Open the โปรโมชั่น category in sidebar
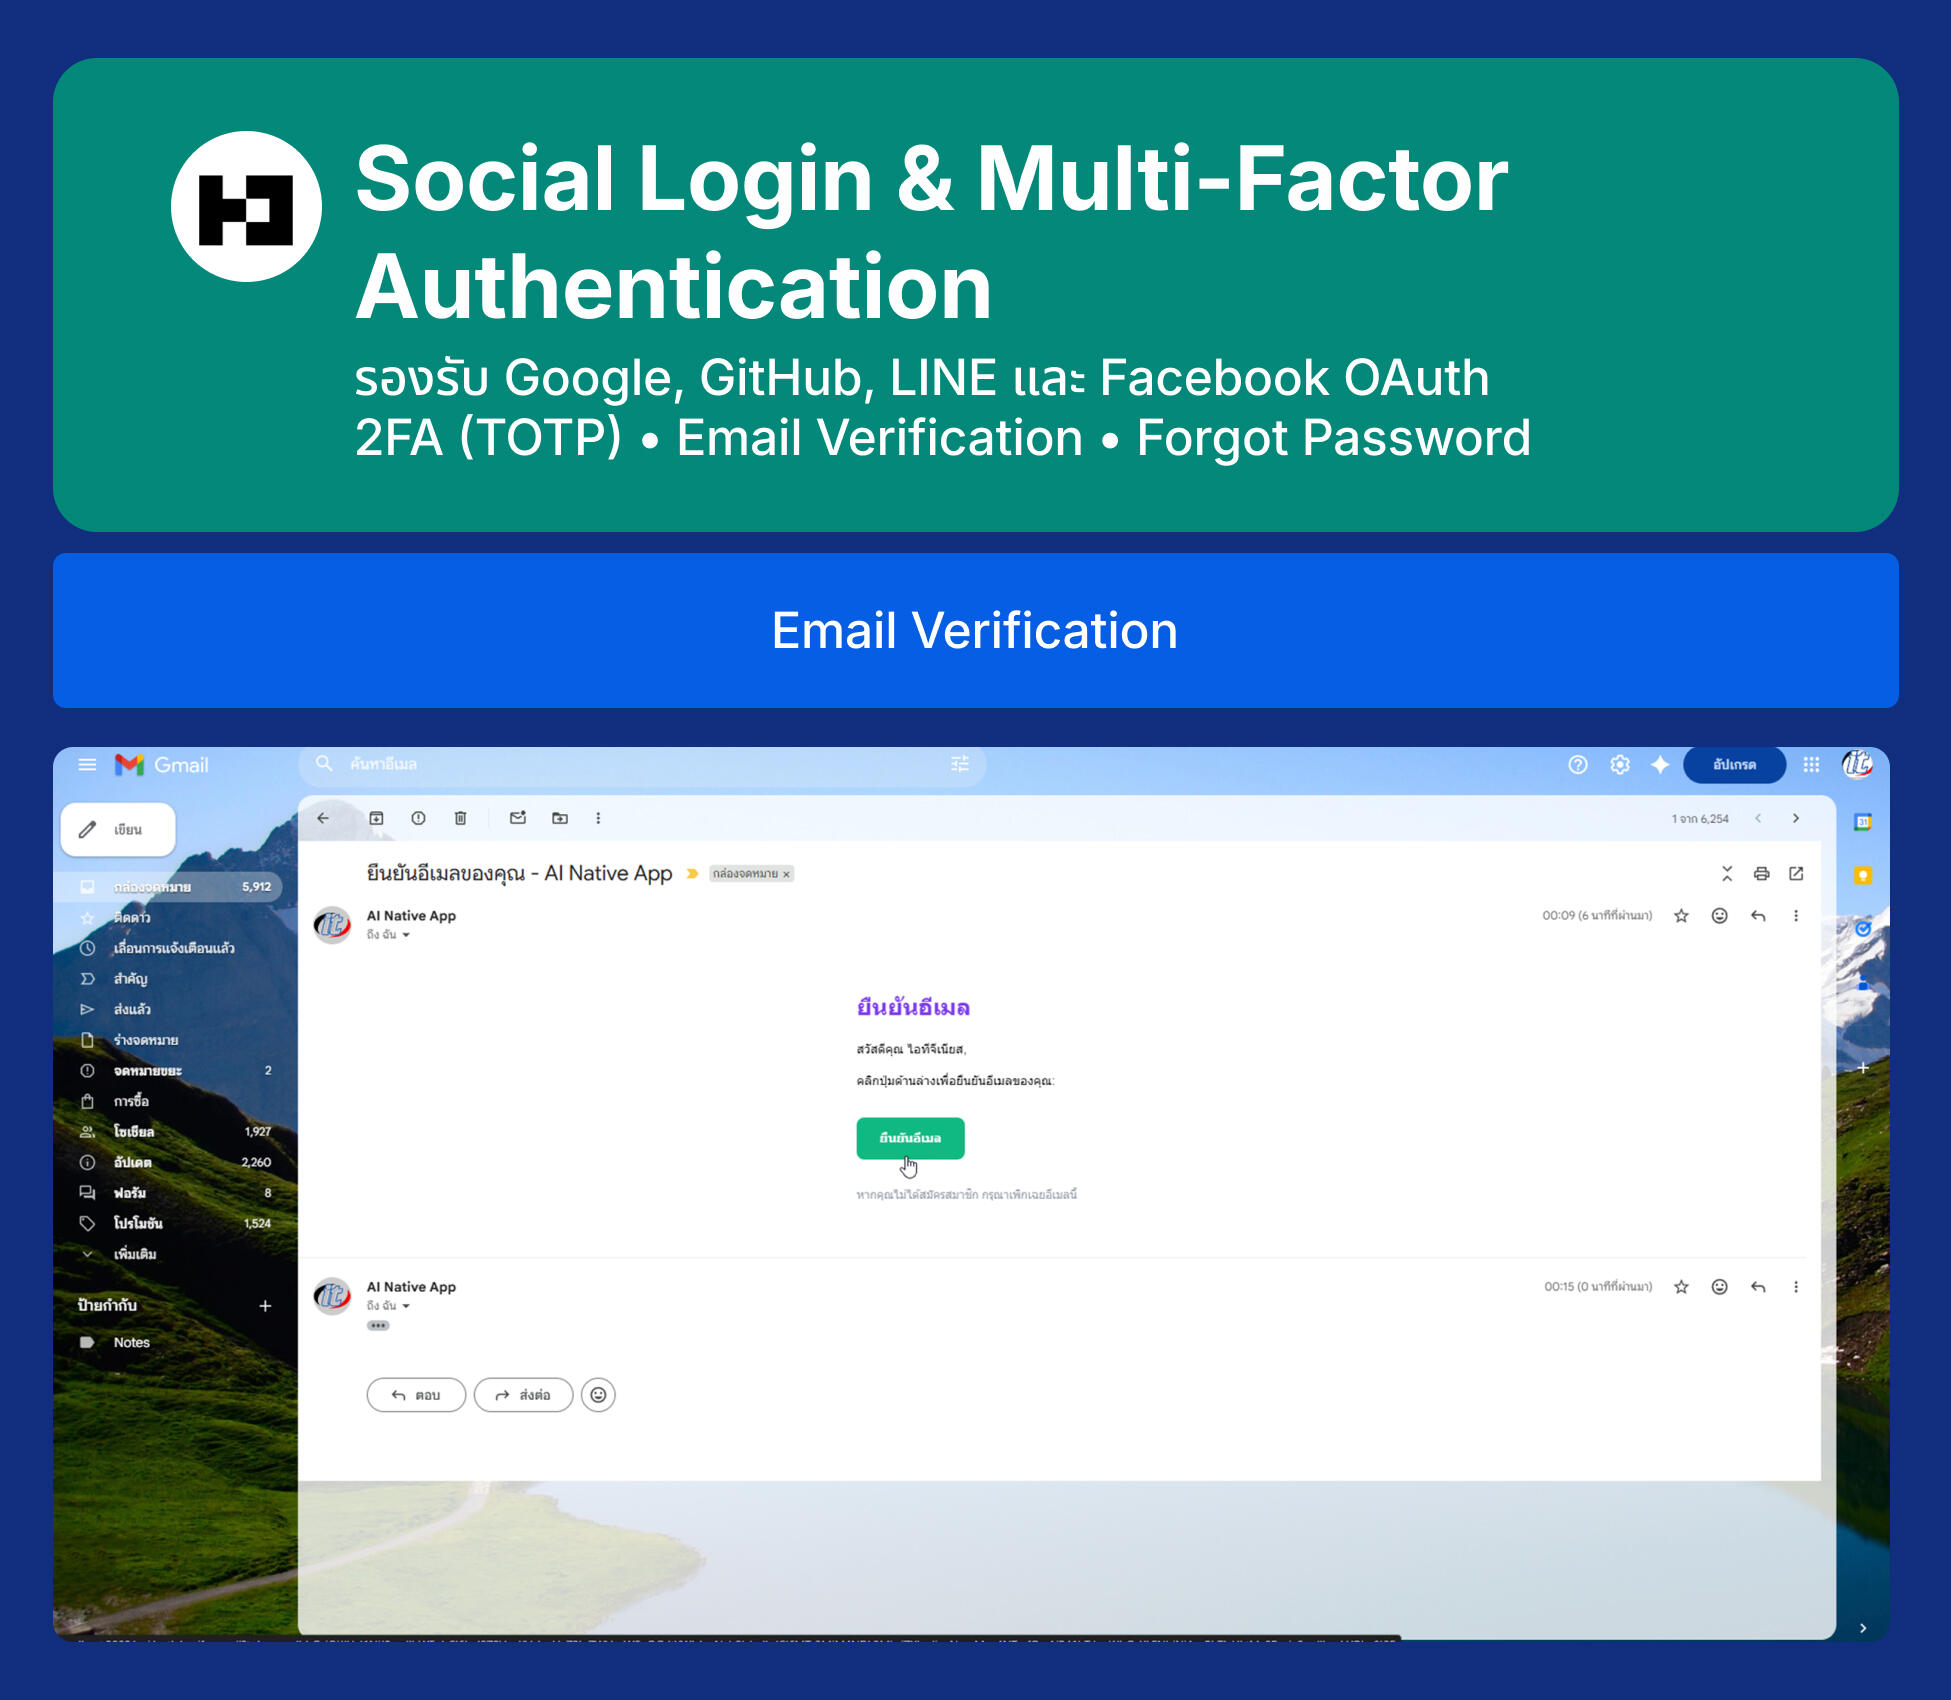This screenshot has height=1700, width=1951. [138, 1223]
